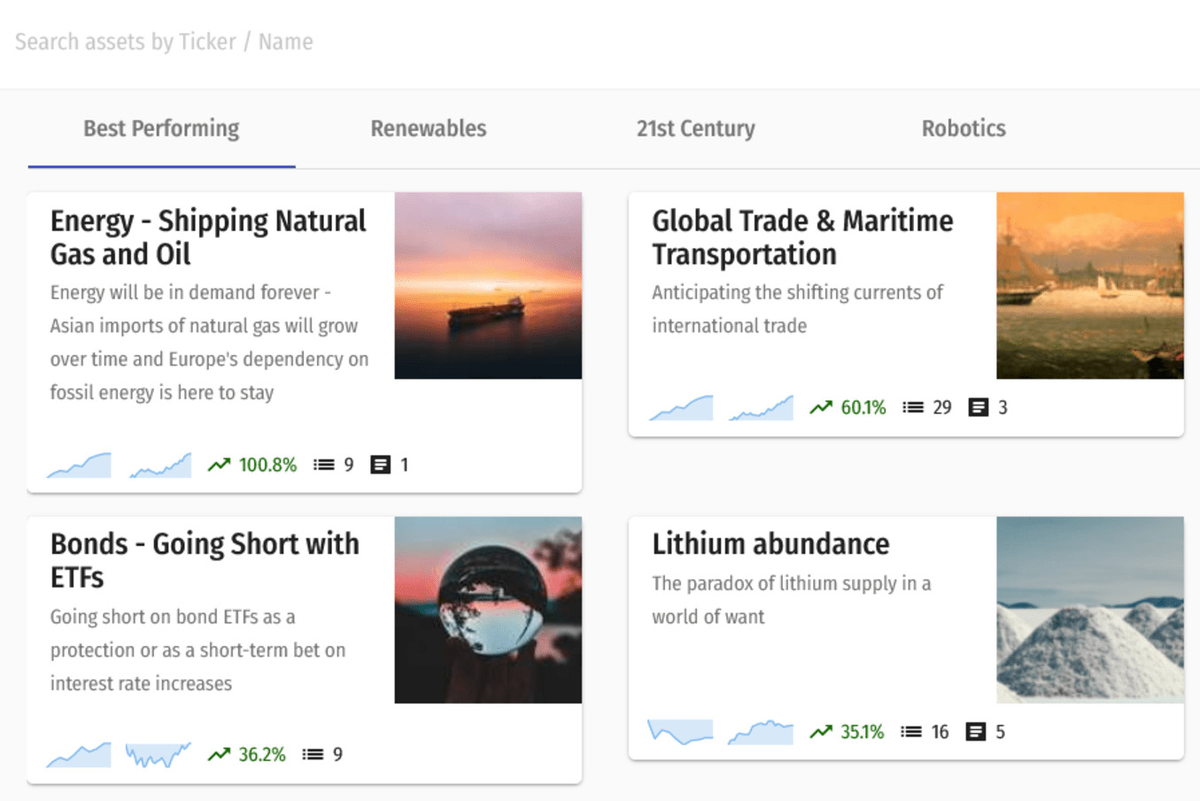Click first sparkline chart in Bonds card

coord(79,755)
